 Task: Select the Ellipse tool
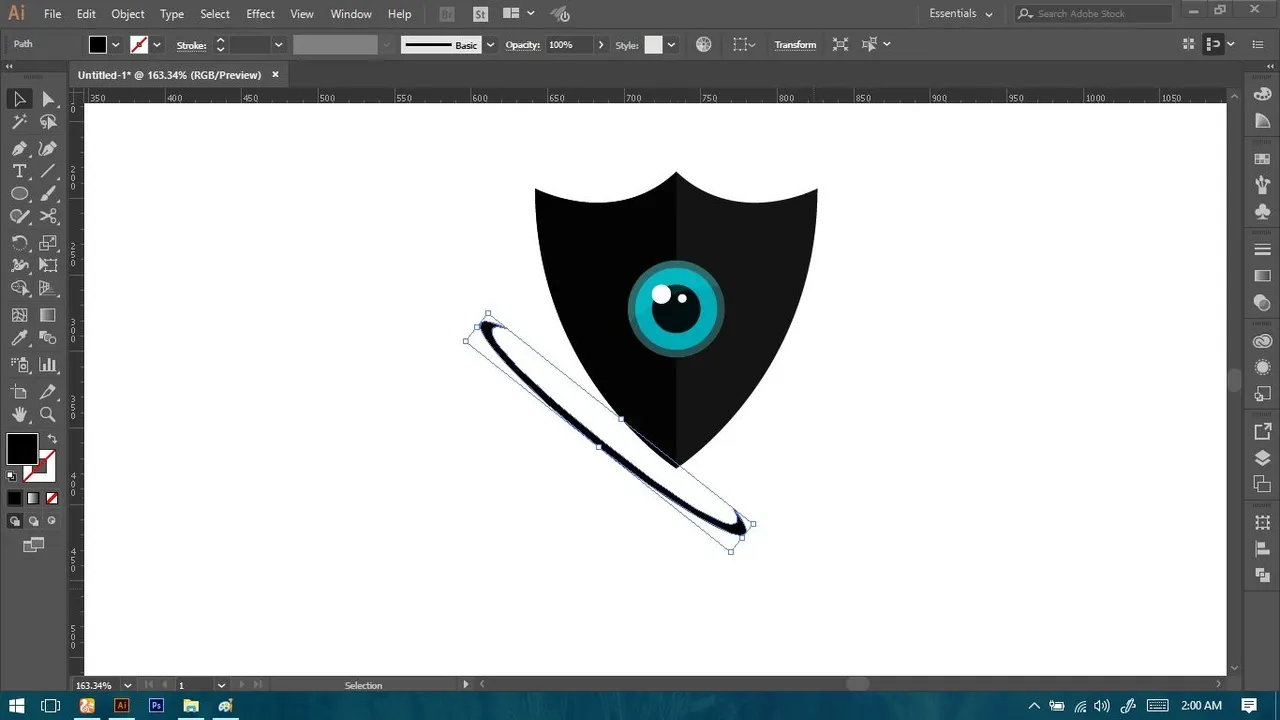coord(19,194)
